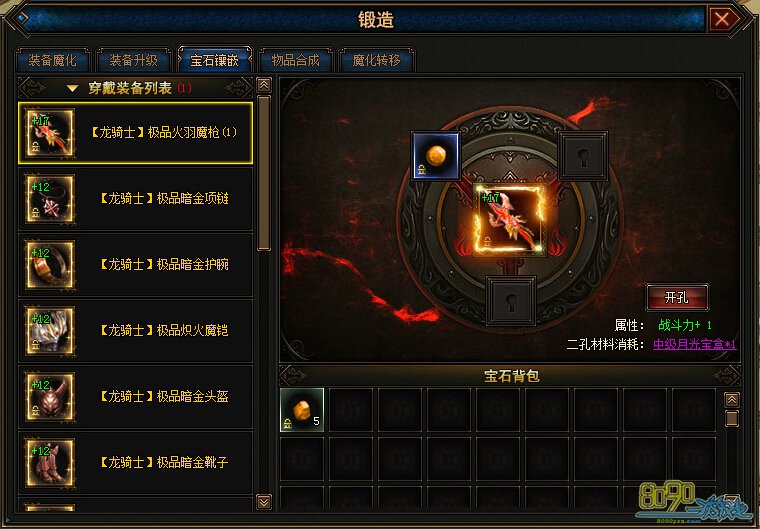Click the gem backpack scroll-up arrow
Screen dimensions: 760x529
[x=731, y=400]
